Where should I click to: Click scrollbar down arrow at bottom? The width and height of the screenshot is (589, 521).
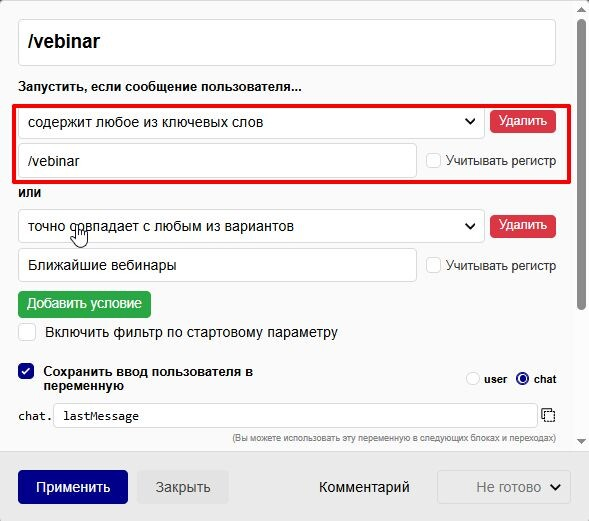[x=581, y=441]
